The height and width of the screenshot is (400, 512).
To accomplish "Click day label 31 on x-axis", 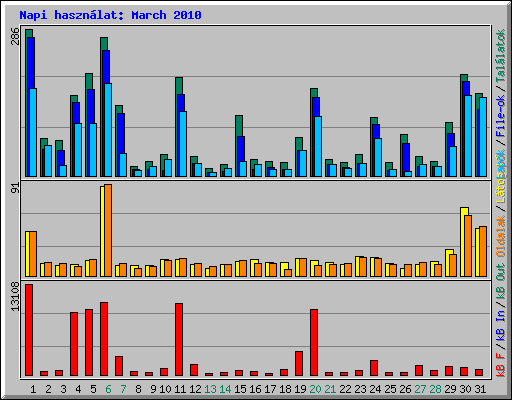I will 480,389.
